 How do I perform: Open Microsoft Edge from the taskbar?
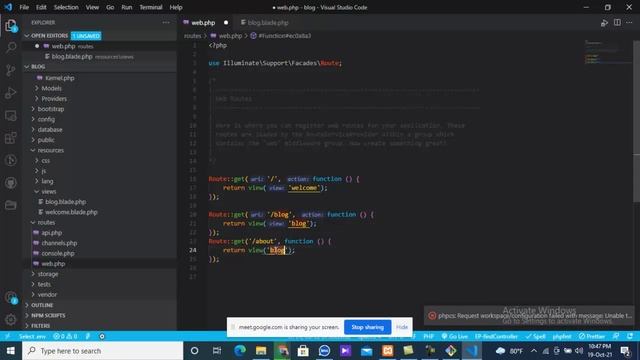(x=240, y=351)
